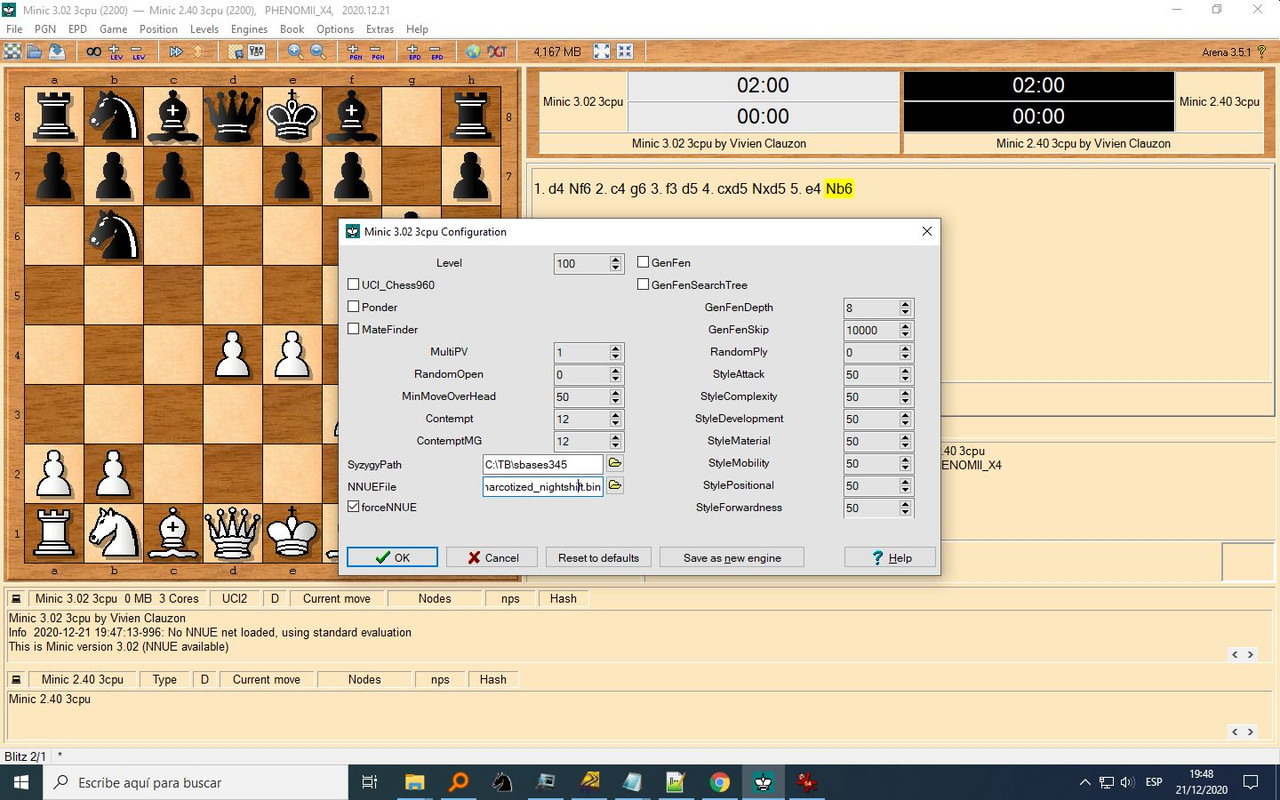Click the minus EPD toolbar icon
This screenshot has height=800, width=1280.
pyautogui.click(x=436, y=51)
